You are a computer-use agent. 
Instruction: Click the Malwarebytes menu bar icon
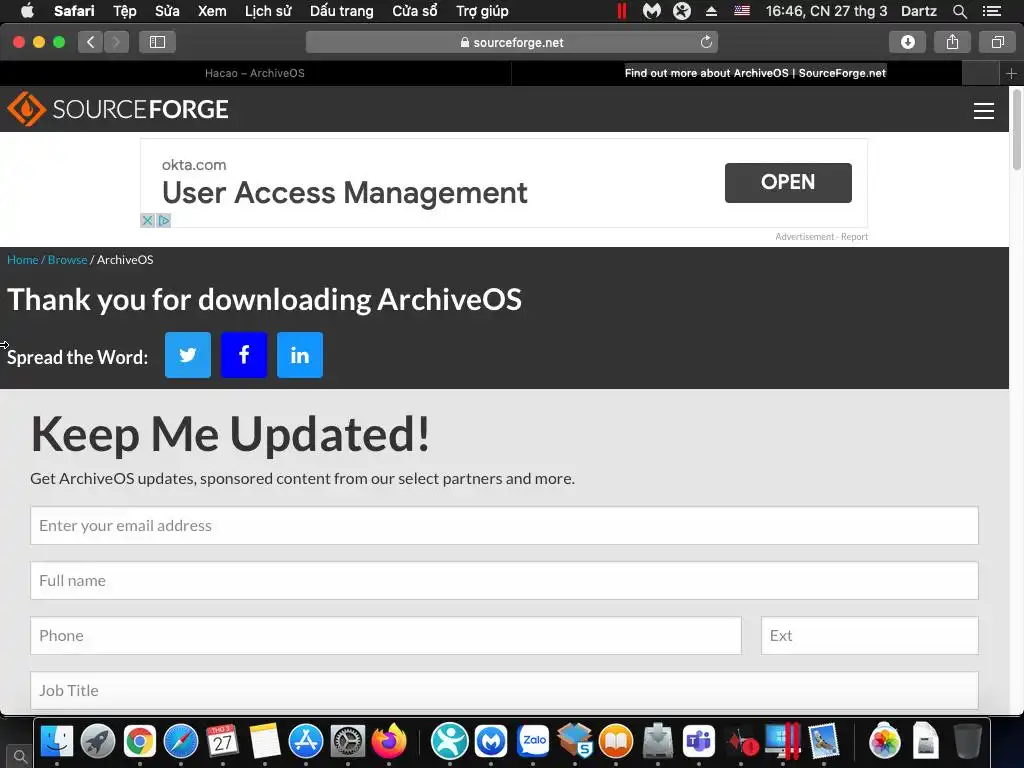click(651, 10)
